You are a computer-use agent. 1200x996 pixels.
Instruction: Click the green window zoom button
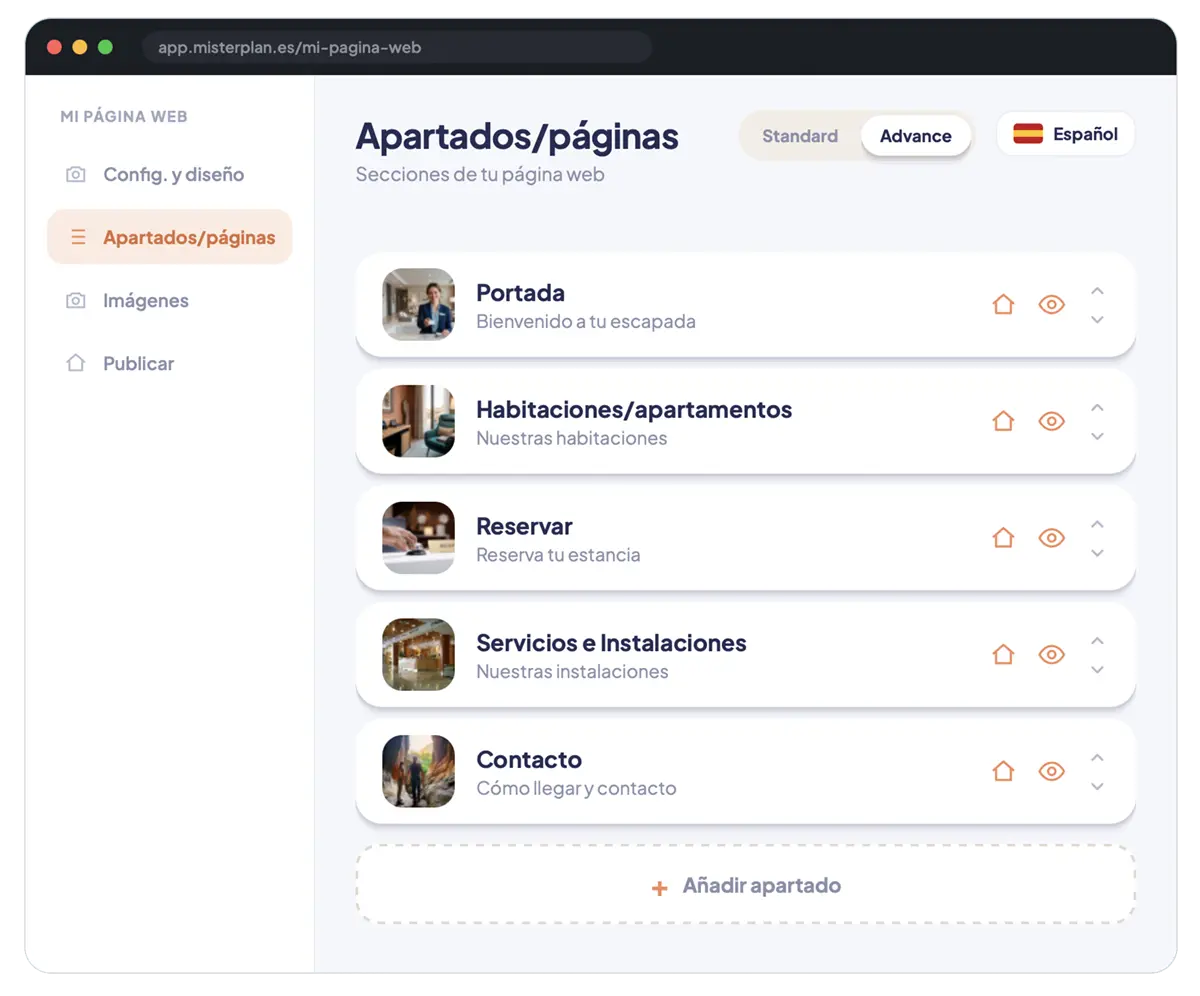tap(105, 47)
